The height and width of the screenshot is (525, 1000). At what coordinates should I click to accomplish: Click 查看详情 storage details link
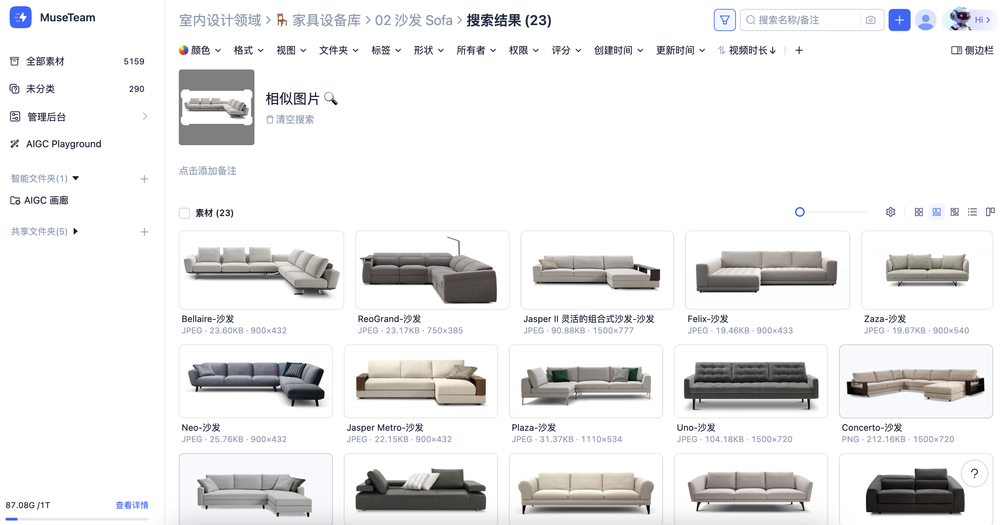132,505
